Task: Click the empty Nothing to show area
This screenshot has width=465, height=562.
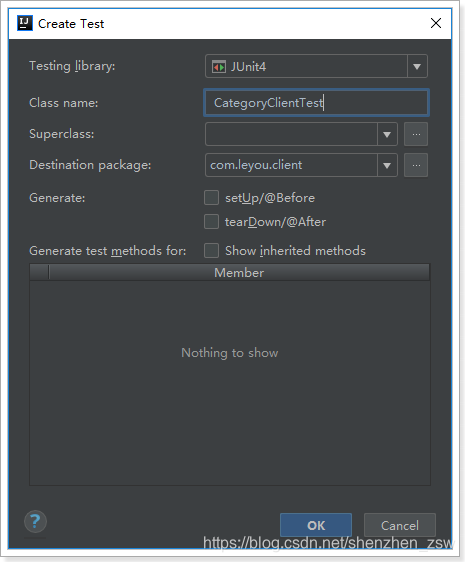Action: [230, 383]
